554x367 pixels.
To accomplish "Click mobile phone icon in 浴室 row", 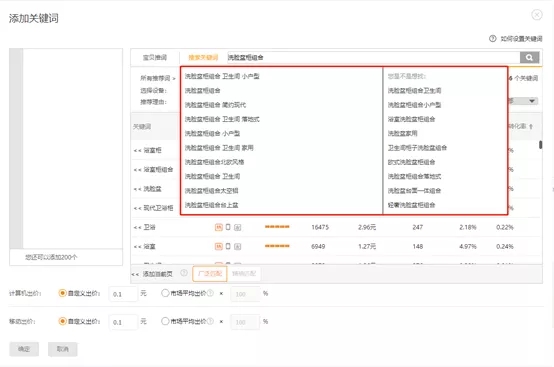I will 228,246.
